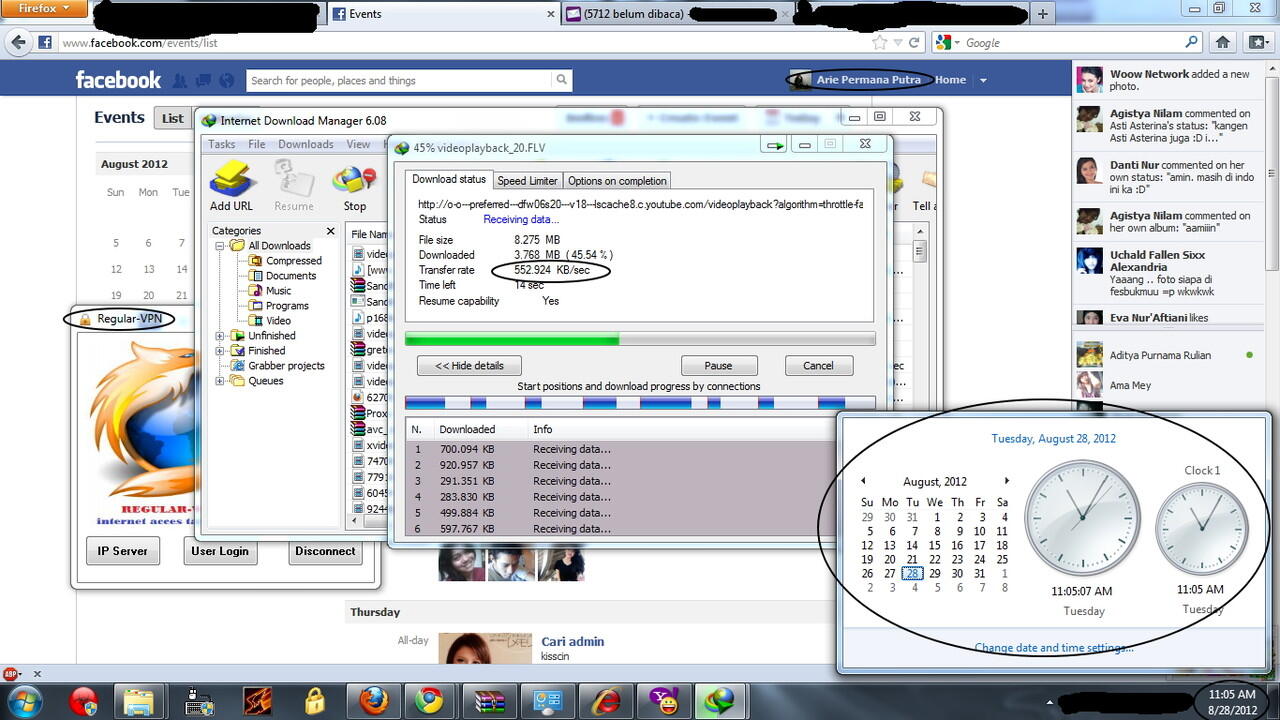Open the Tasks menu in IDM
Viewport: 1280px width, 720px height.
click(x=221, y=144)
